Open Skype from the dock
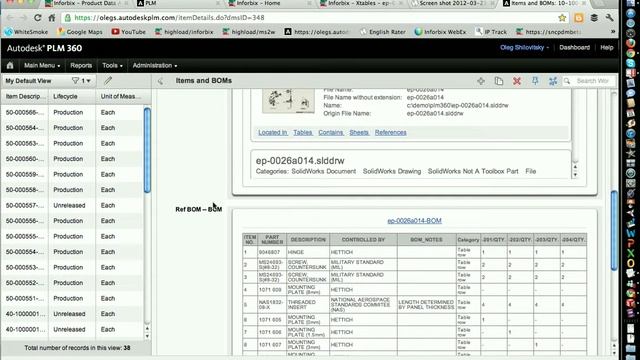The width and height of the screenshot is (640, 360). (x=631, y=63)
